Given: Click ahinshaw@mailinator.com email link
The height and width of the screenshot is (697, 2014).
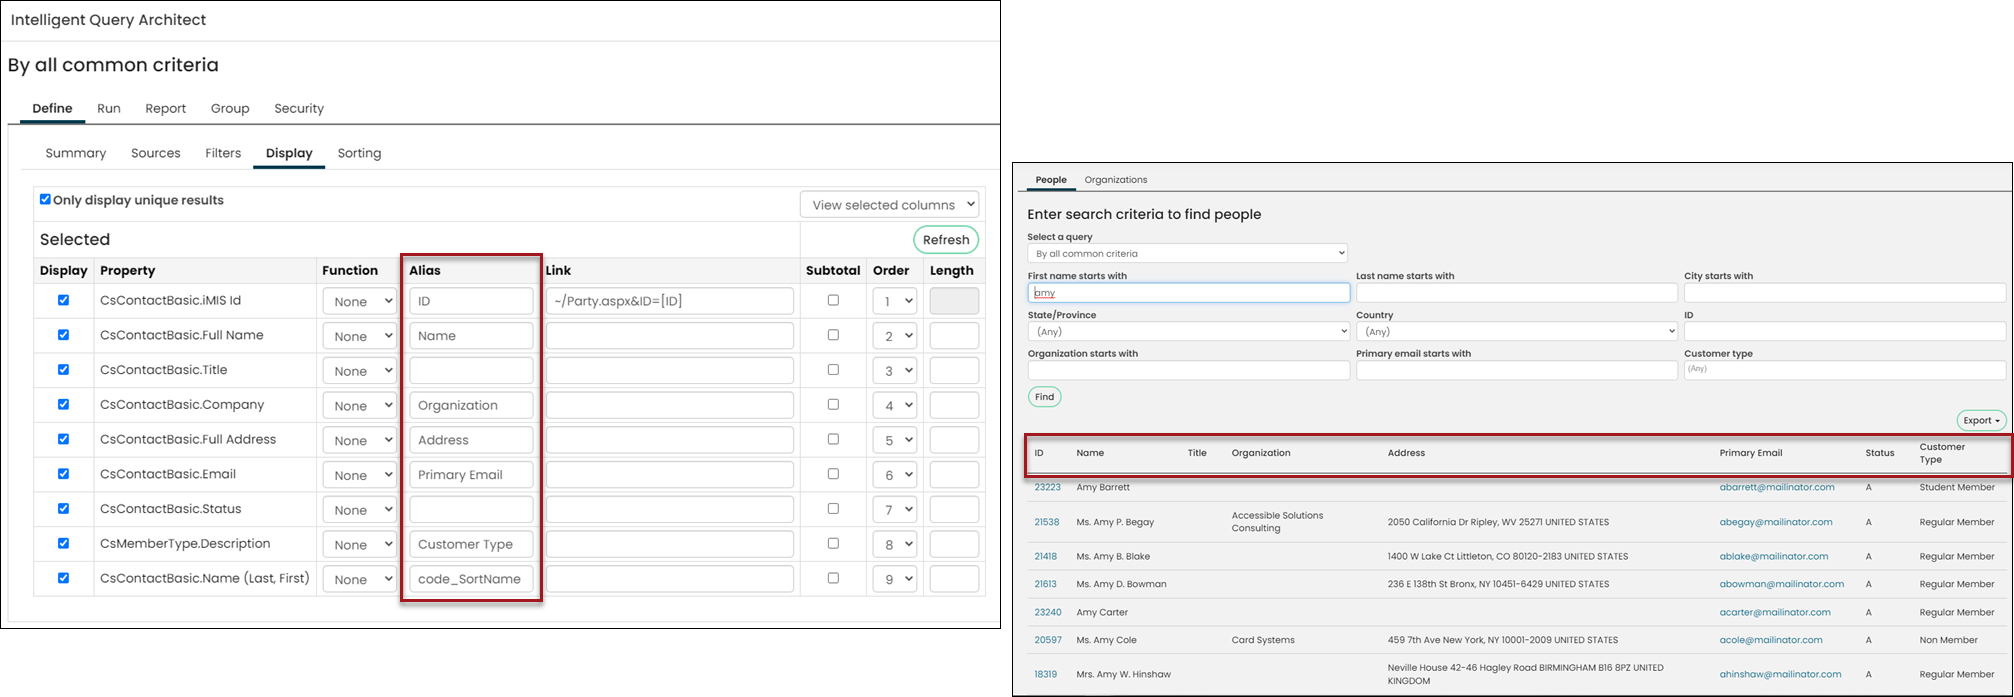Looking at the screenshot, I should tap(1780, 674).
